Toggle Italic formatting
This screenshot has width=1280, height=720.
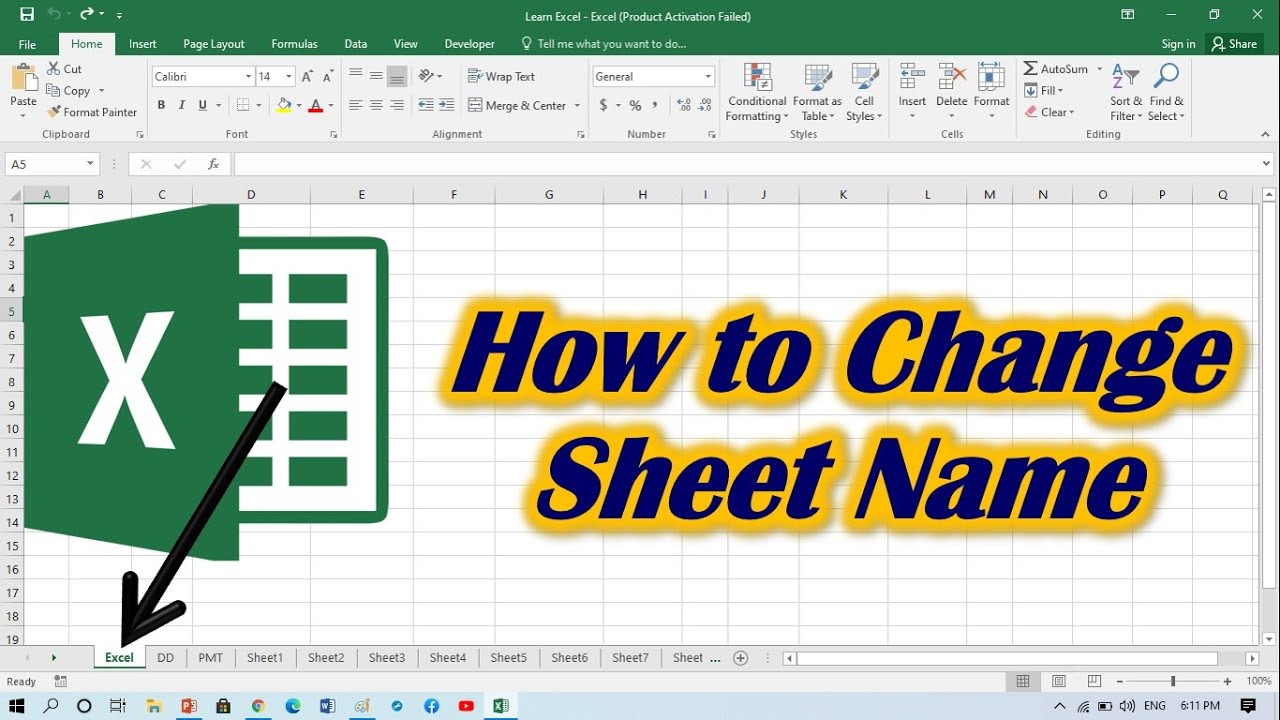tap(182, 105)
